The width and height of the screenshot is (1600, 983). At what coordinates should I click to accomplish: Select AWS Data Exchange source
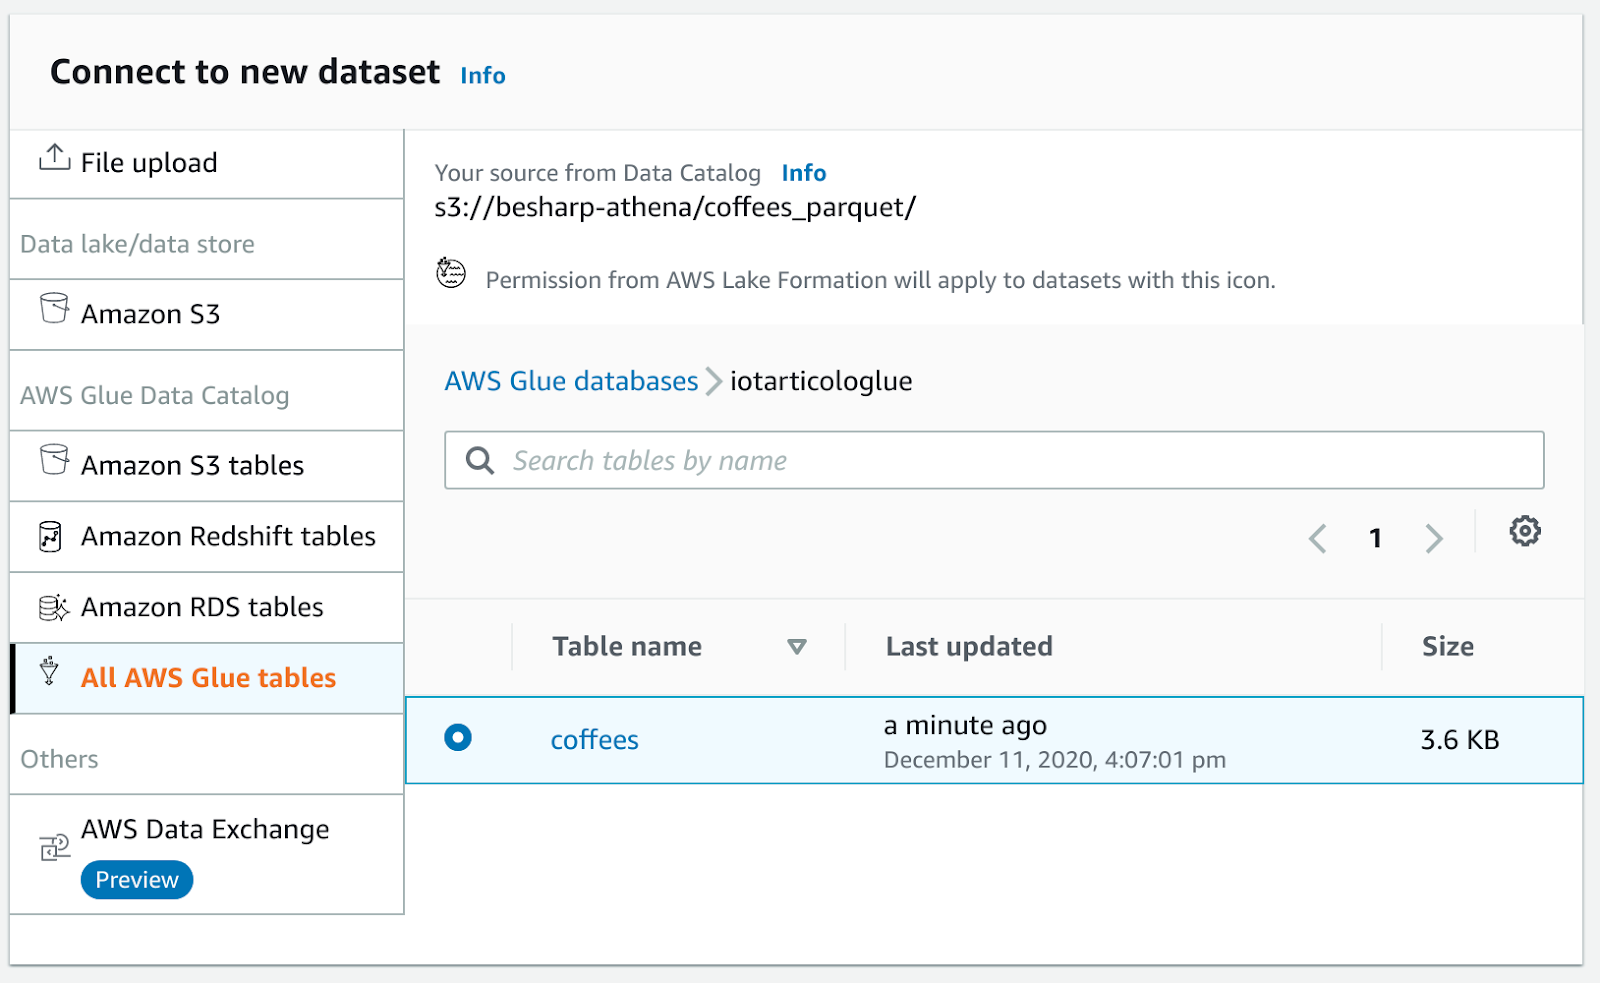[x=207, y=854]
